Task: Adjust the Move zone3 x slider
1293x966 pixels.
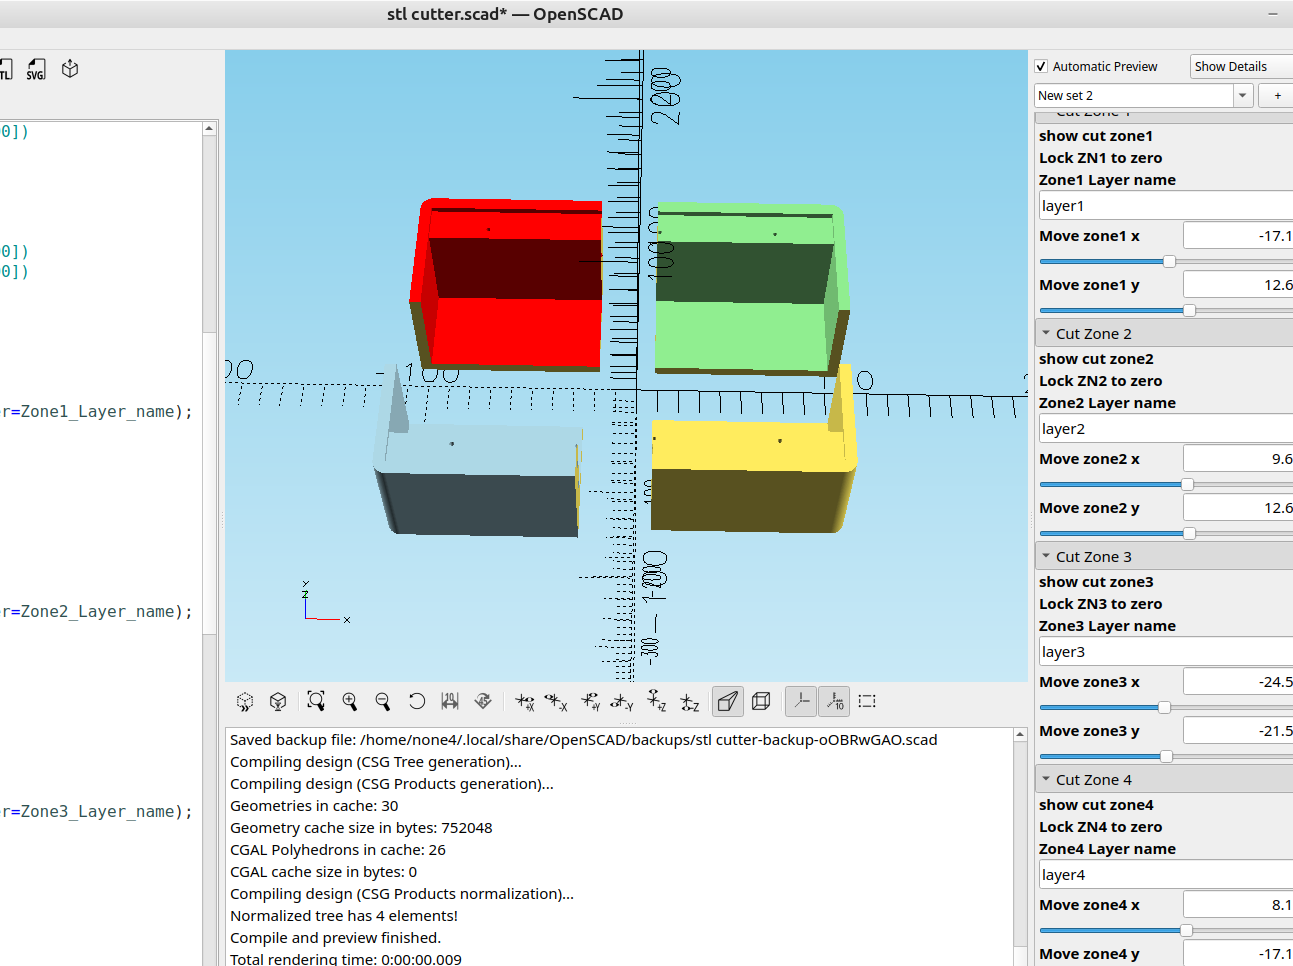Action: click(1164, 707)
